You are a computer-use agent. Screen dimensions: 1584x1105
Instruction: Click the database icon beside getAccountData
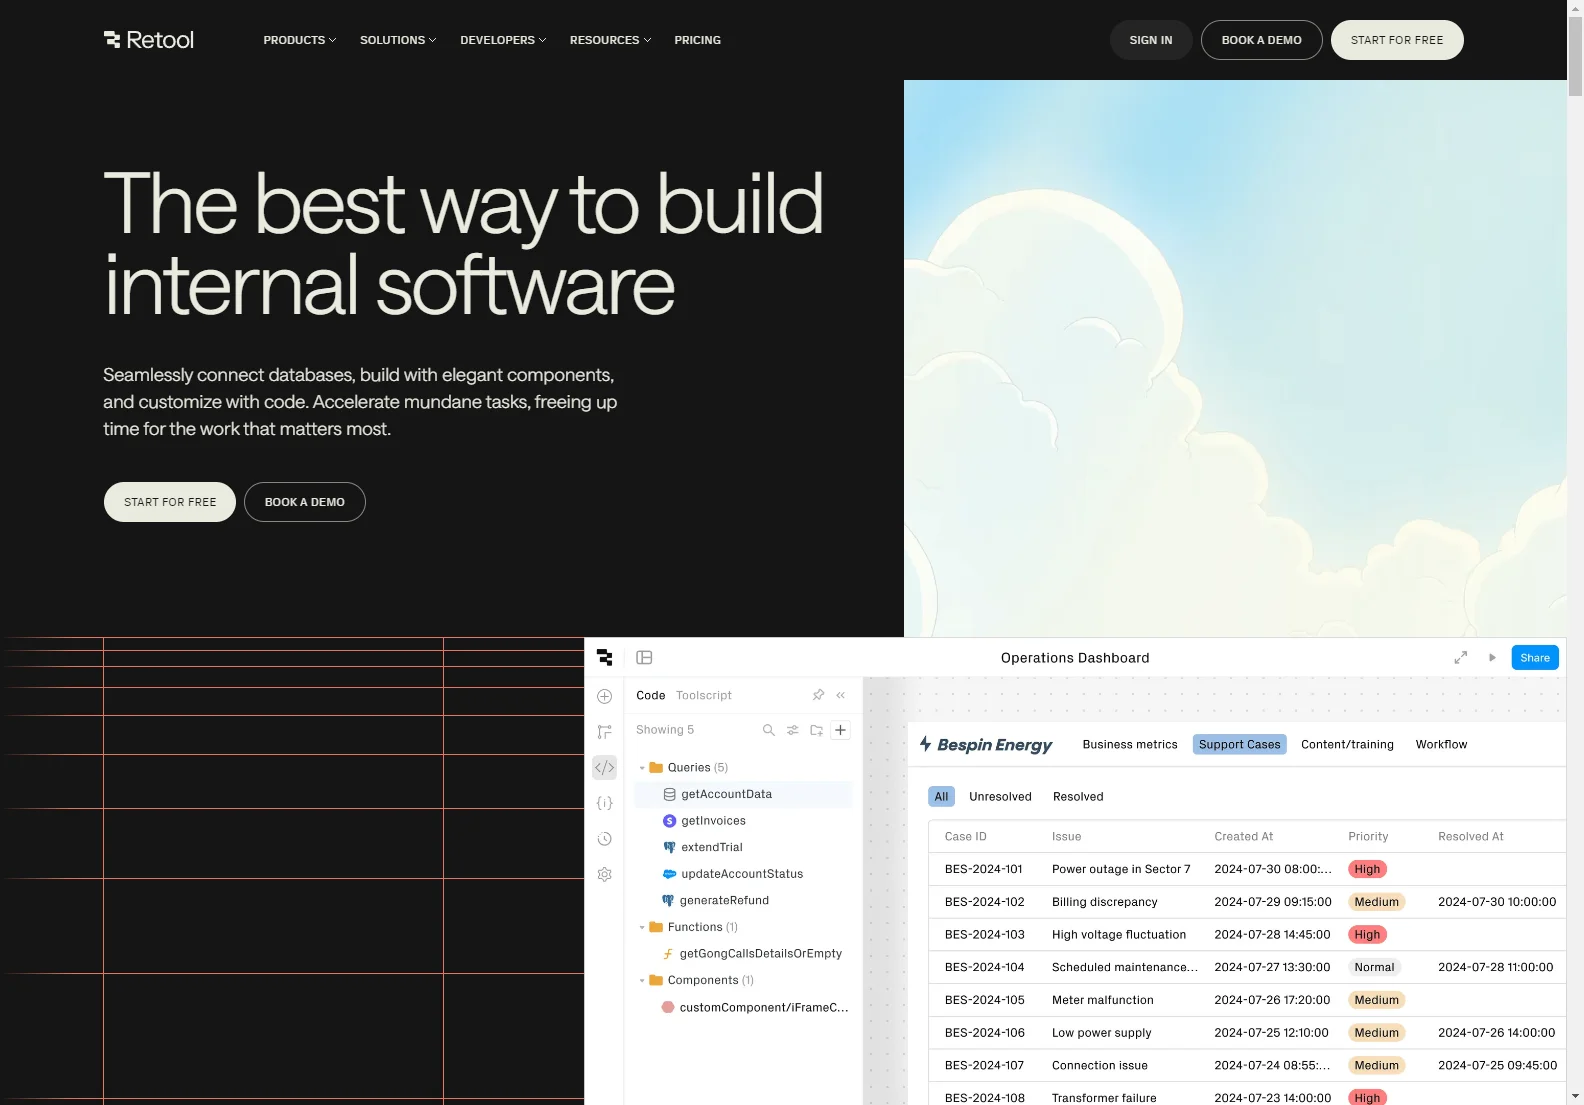coord(670,794)
